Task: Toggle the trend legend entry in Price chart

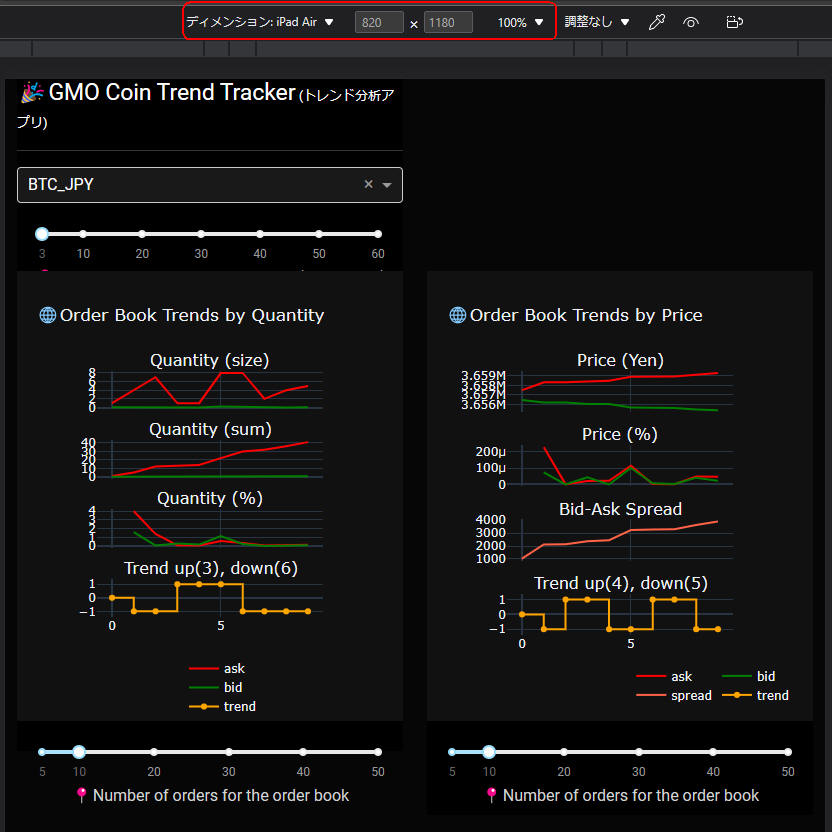Action: 756,696
